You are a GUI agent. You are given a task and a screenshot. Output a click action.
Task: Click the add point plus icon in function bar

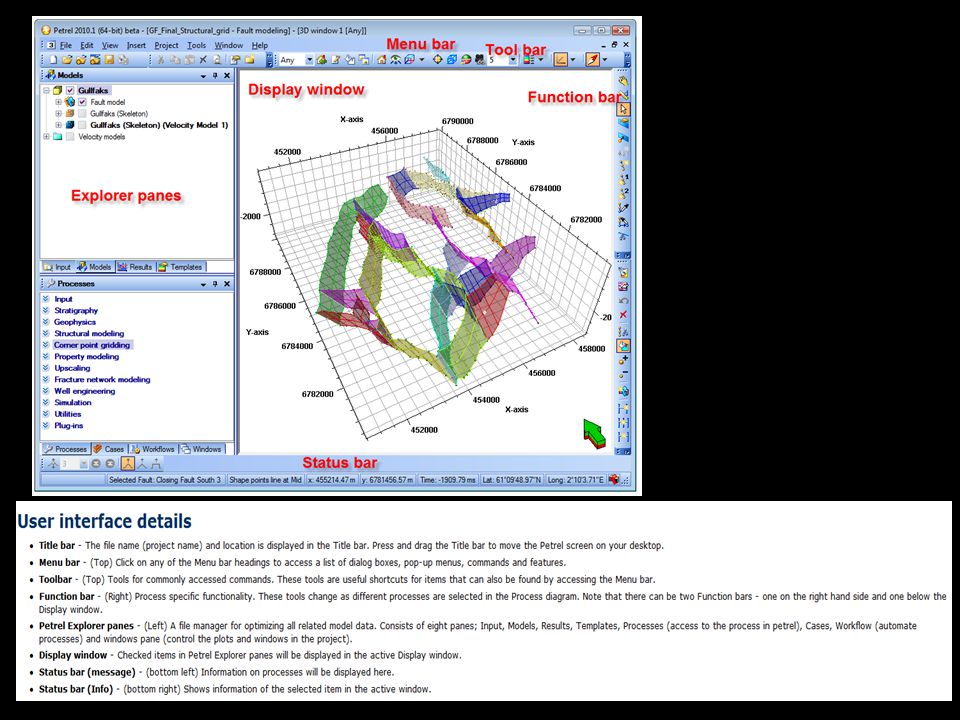tap(623, 360)
